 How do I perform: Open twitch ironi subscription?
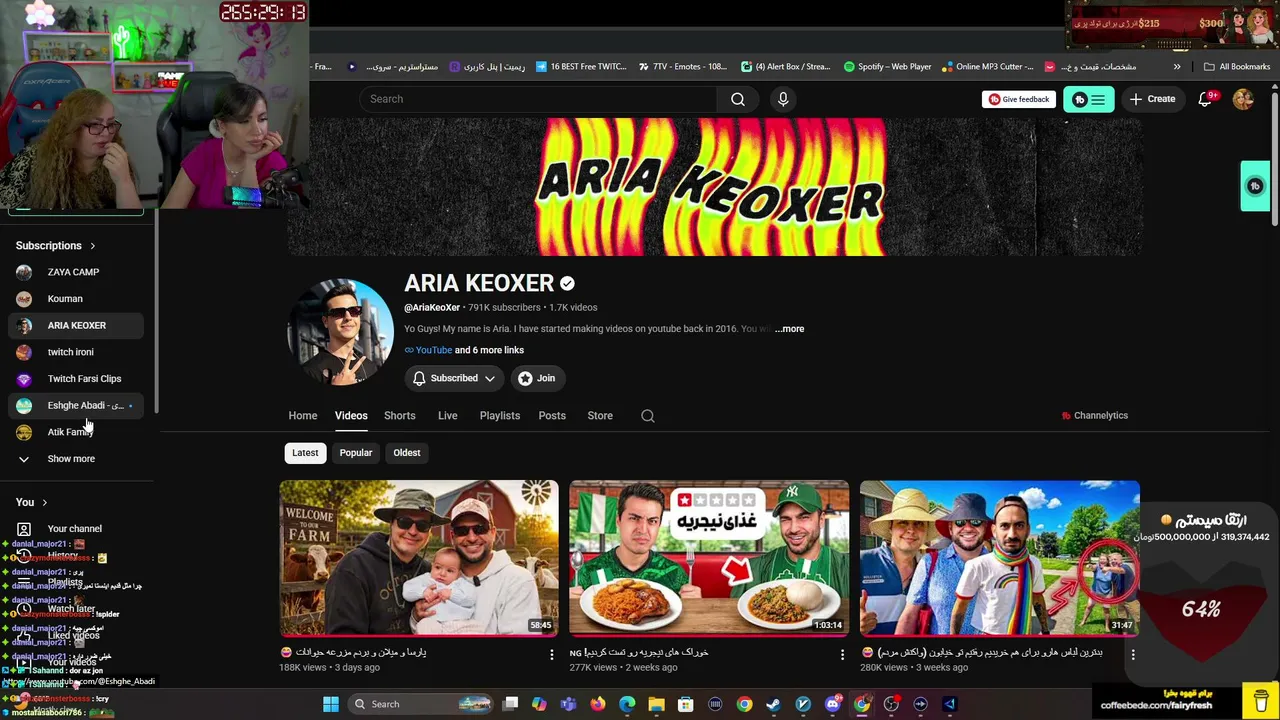tap(76, 352)
